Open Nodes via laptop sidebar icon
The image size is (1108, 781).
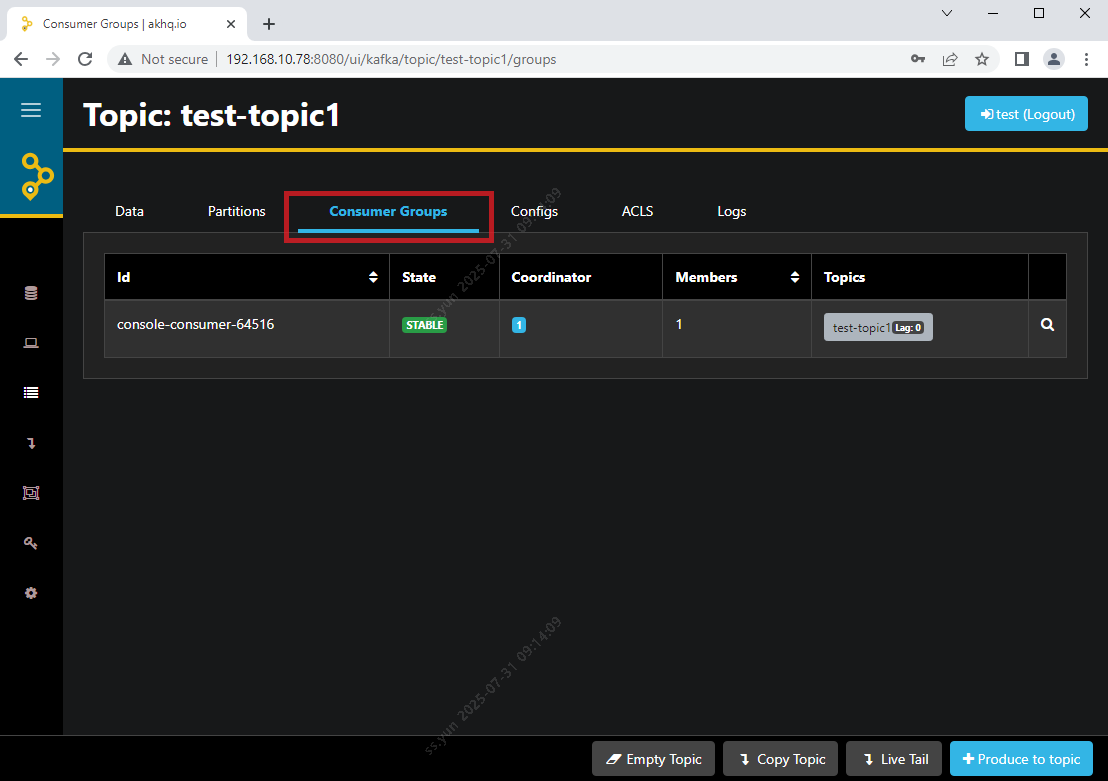click(31, 343)
